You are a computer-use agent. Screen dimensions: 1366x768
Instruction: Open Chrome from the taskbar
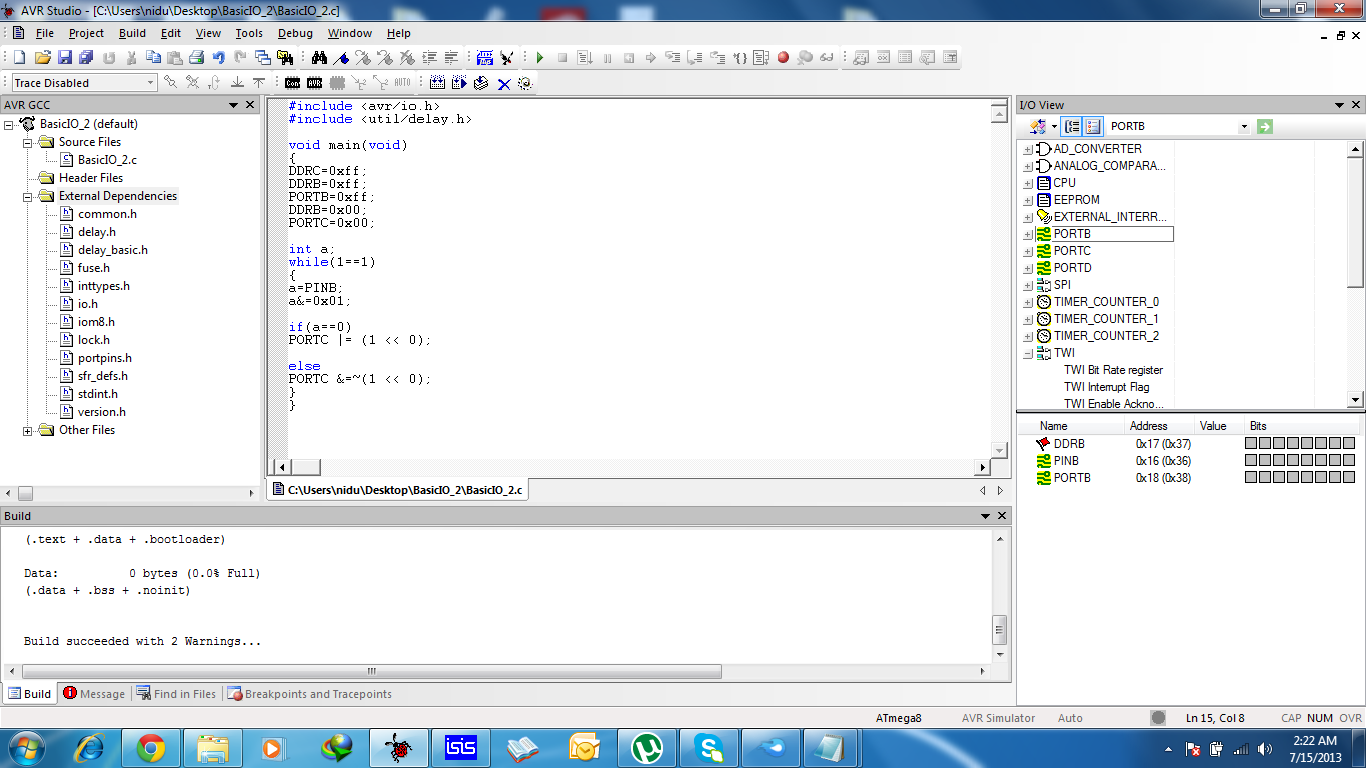point(151,747)
